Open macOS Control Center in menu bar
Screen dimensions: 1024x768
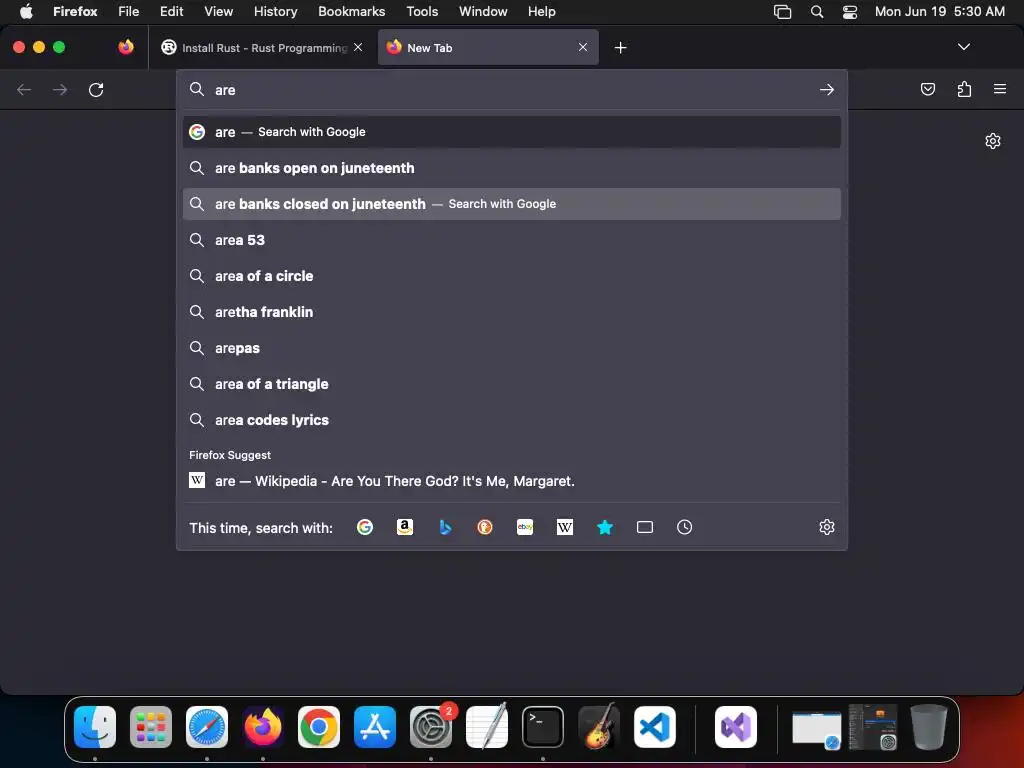(850, 12)
